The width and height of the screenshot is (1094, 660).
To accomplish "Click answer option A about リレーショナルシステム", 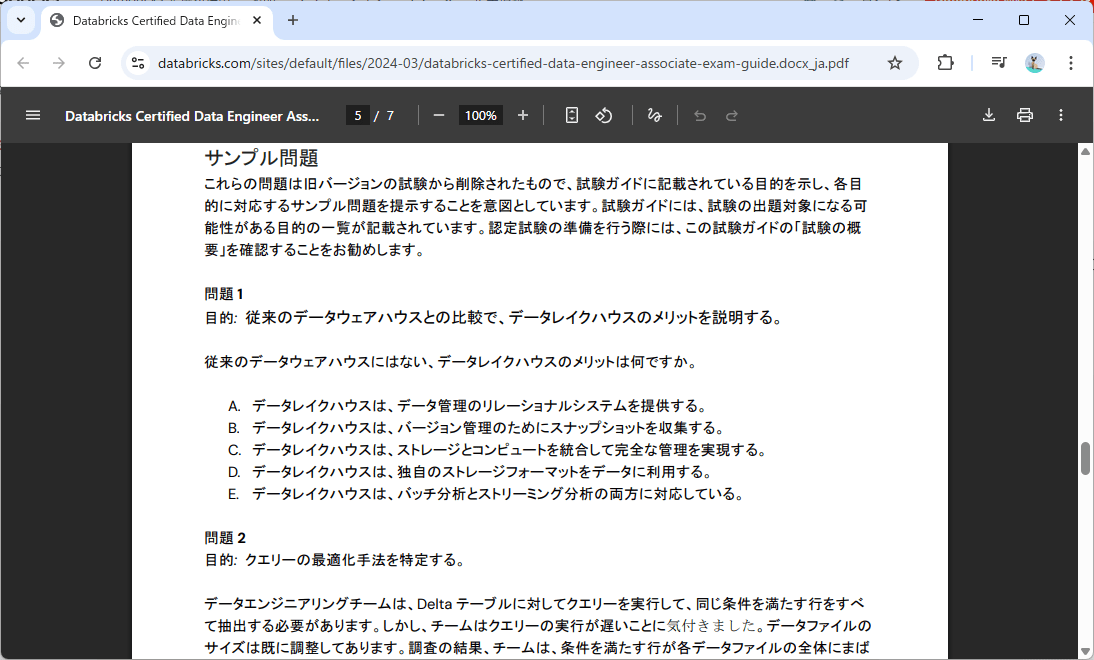I will pos(469,405).
